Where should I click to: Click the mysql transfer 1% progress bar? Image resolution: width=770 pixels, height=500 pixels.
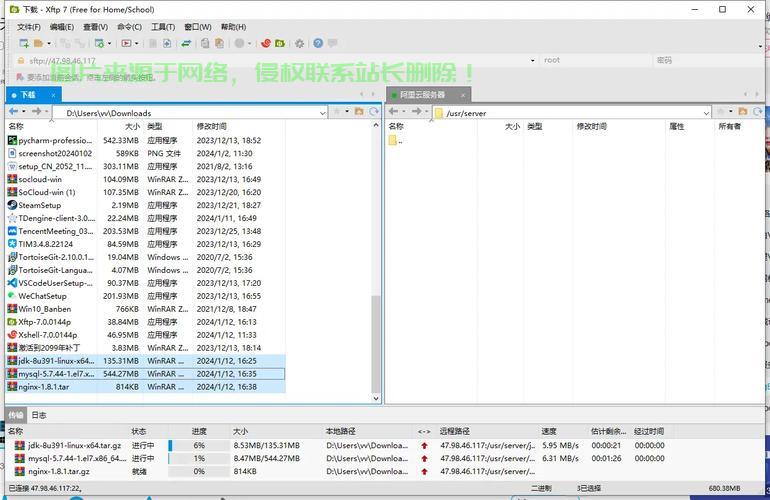point(198,458)
